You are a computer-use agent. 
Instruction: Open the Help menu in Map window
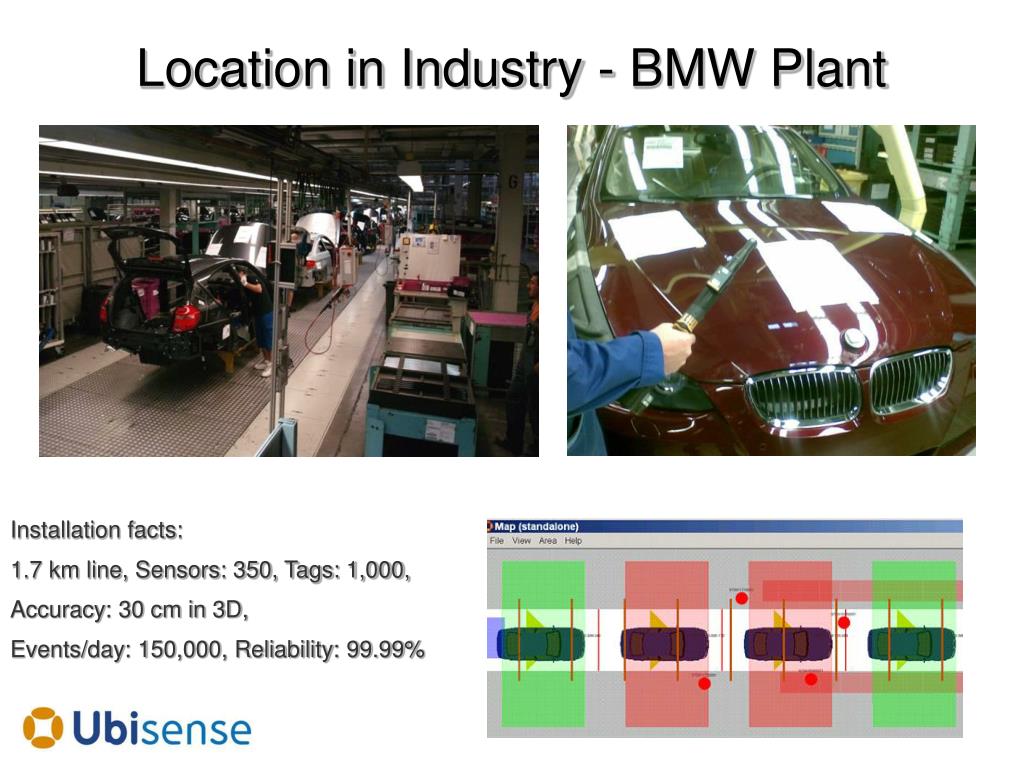(x=573, y=541)
